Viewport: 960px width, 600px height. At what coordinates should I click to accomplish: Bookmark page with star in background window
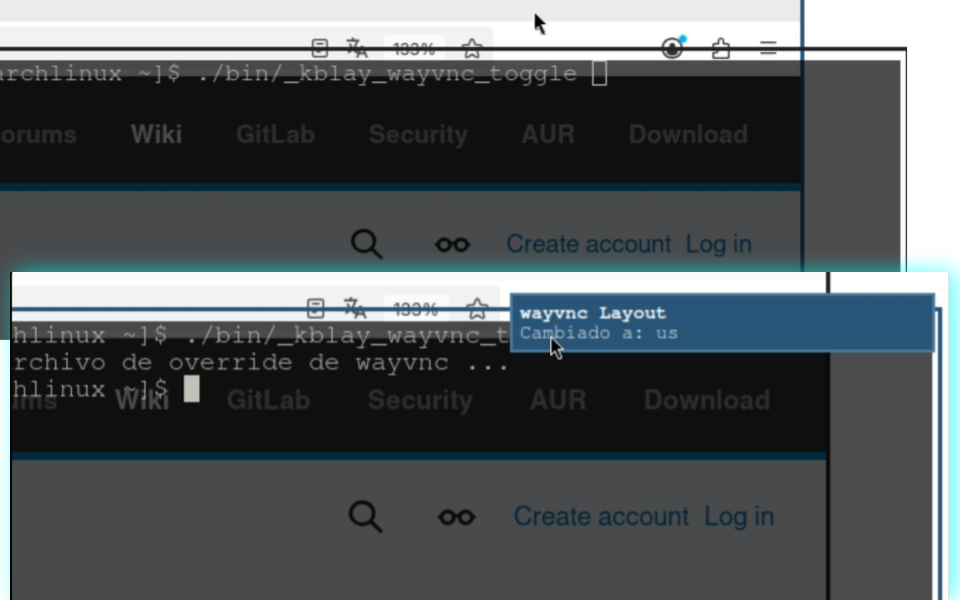471,48
